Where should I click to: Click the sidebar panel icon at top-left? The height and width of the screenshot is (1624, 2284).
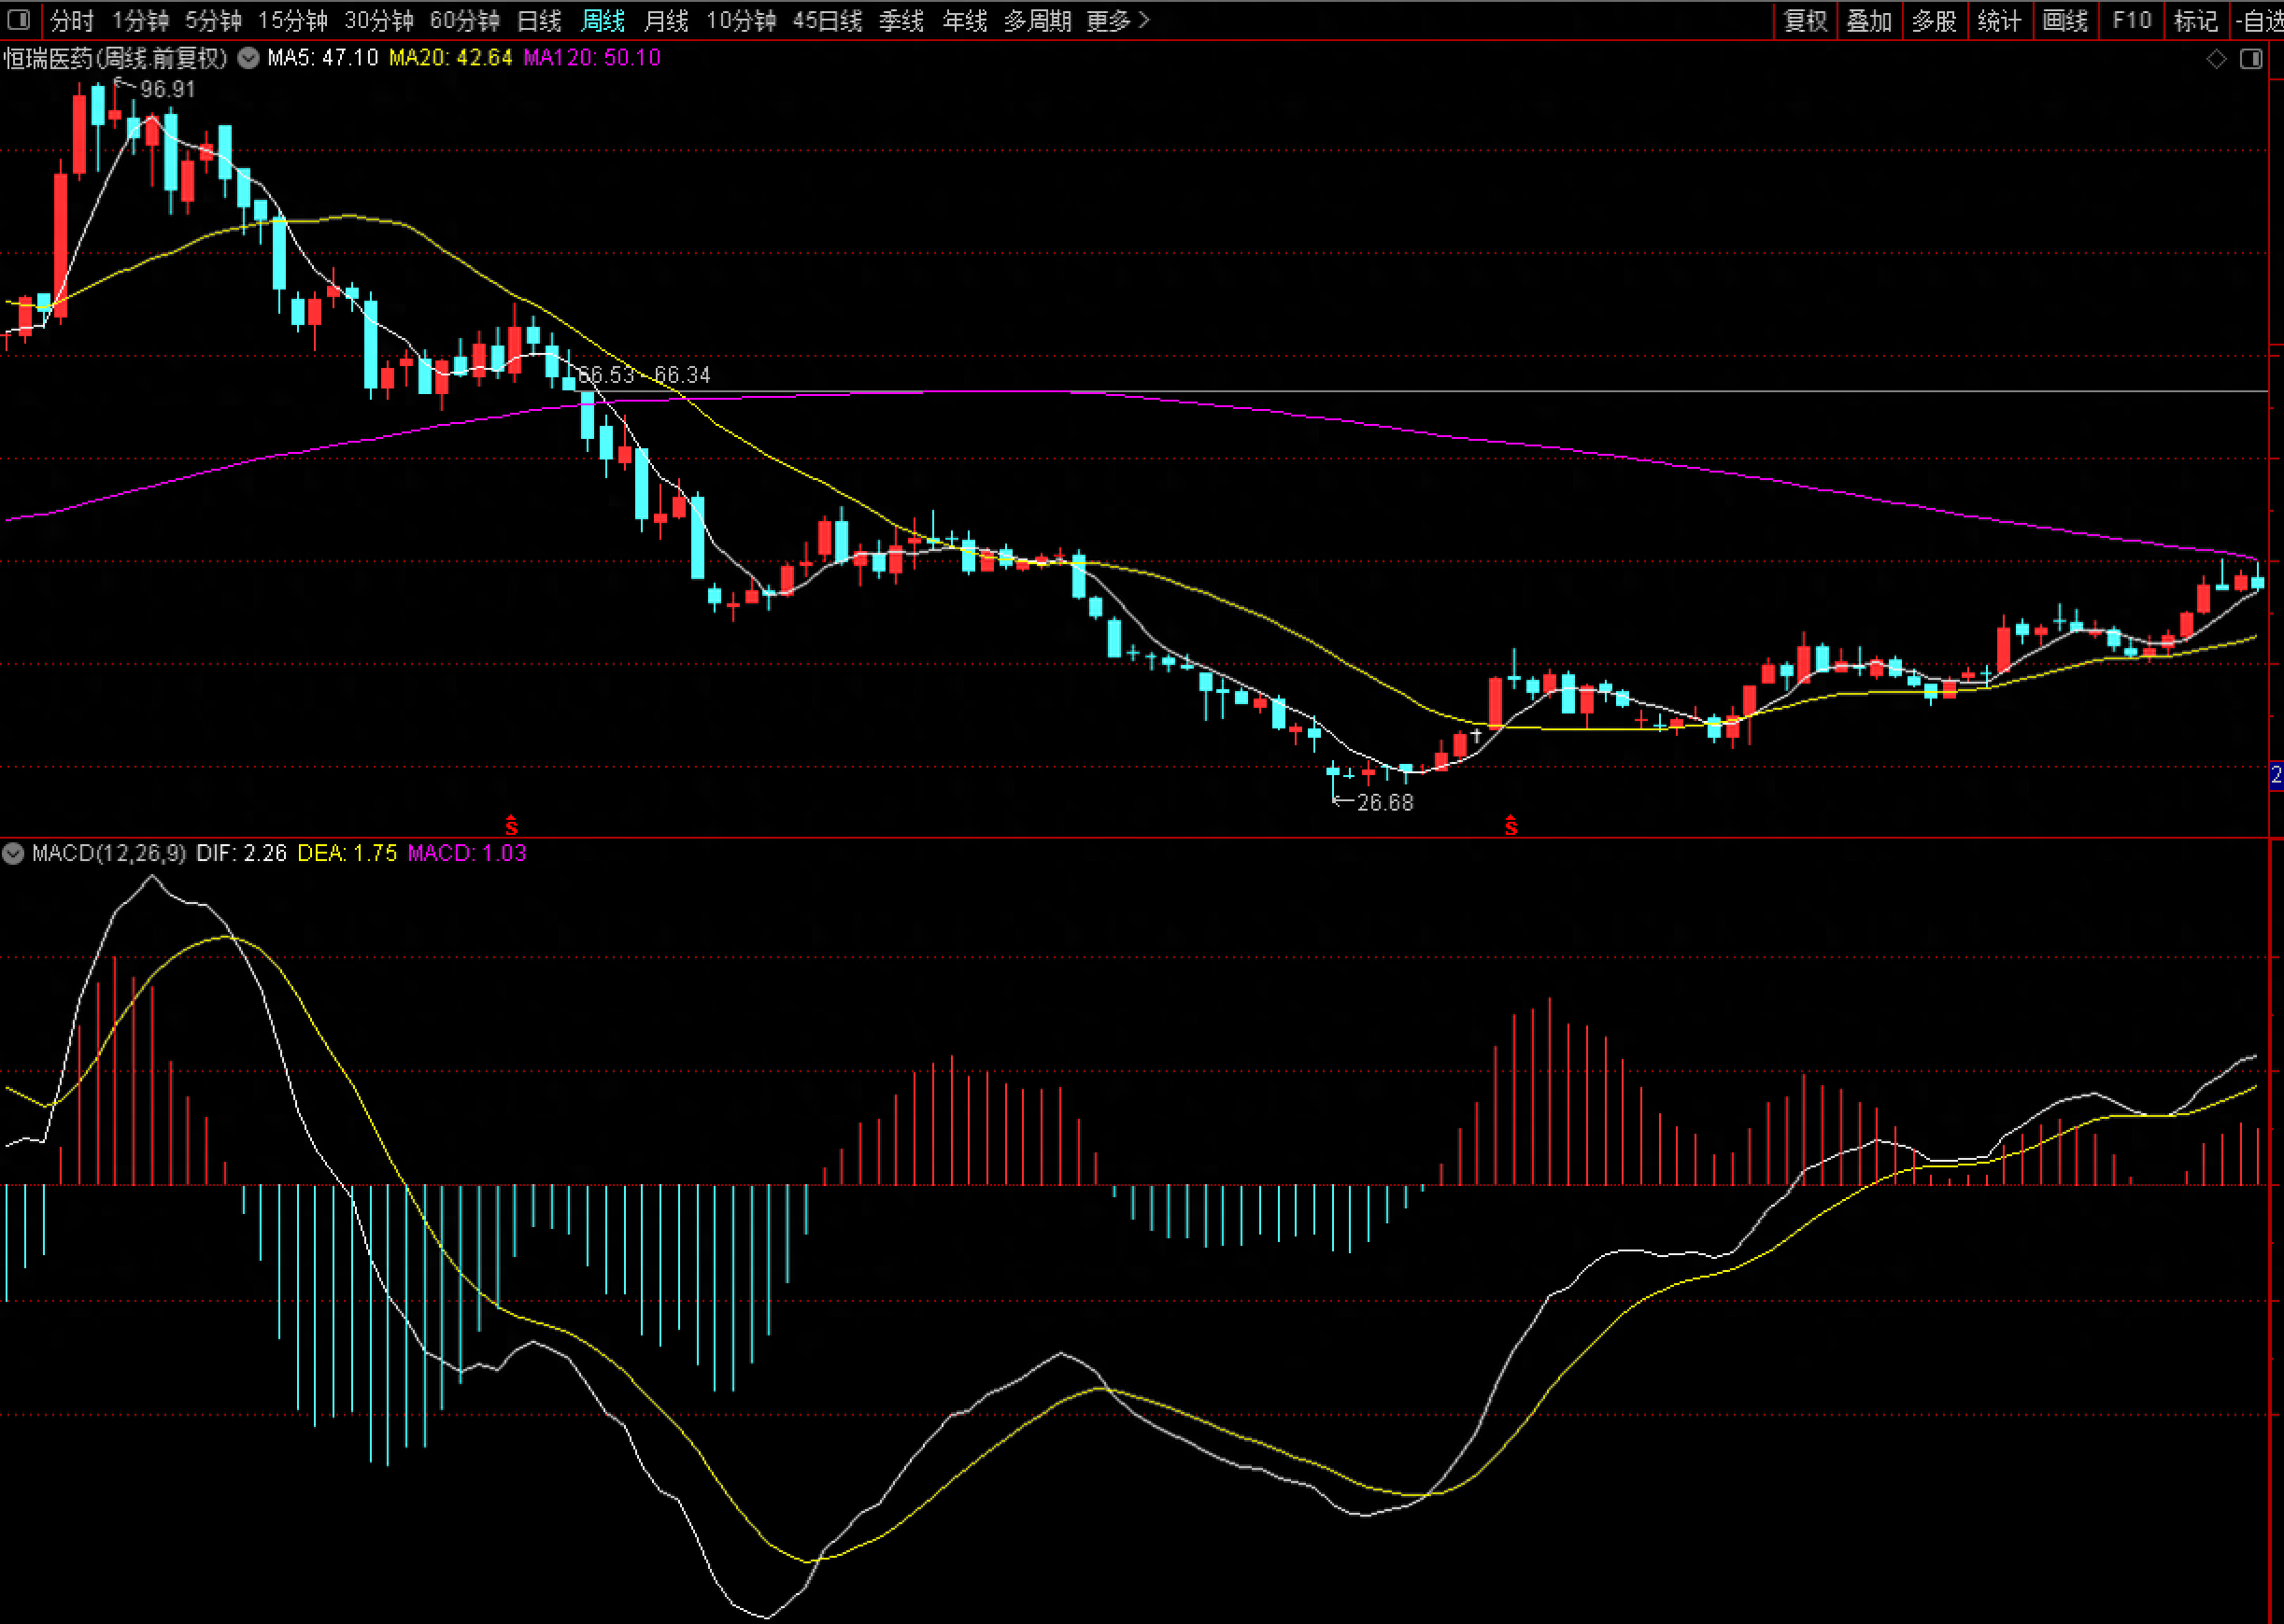(20, 20)
